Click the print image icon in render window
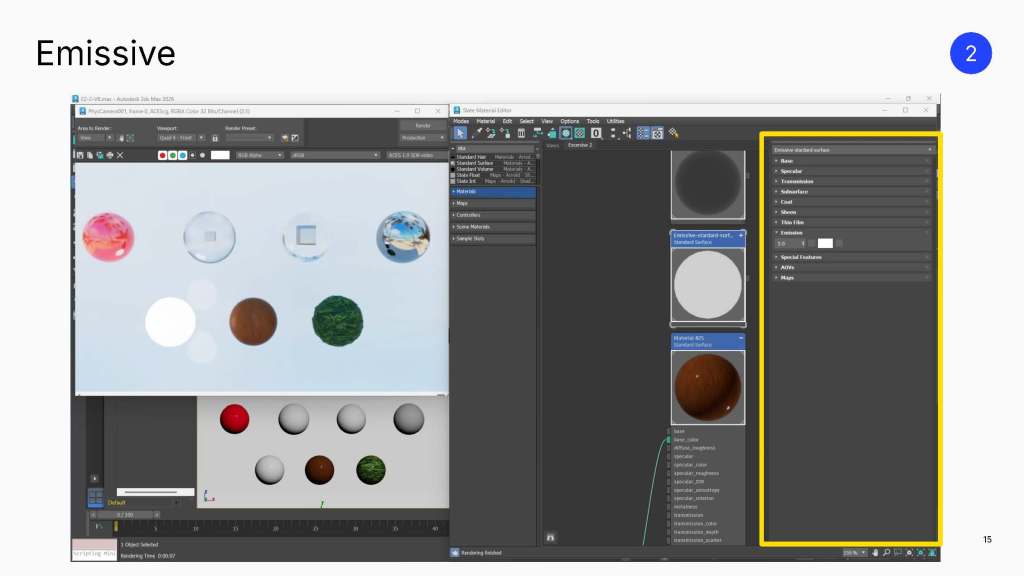Viewport: 1024px width, 576px height. point(110,155)
